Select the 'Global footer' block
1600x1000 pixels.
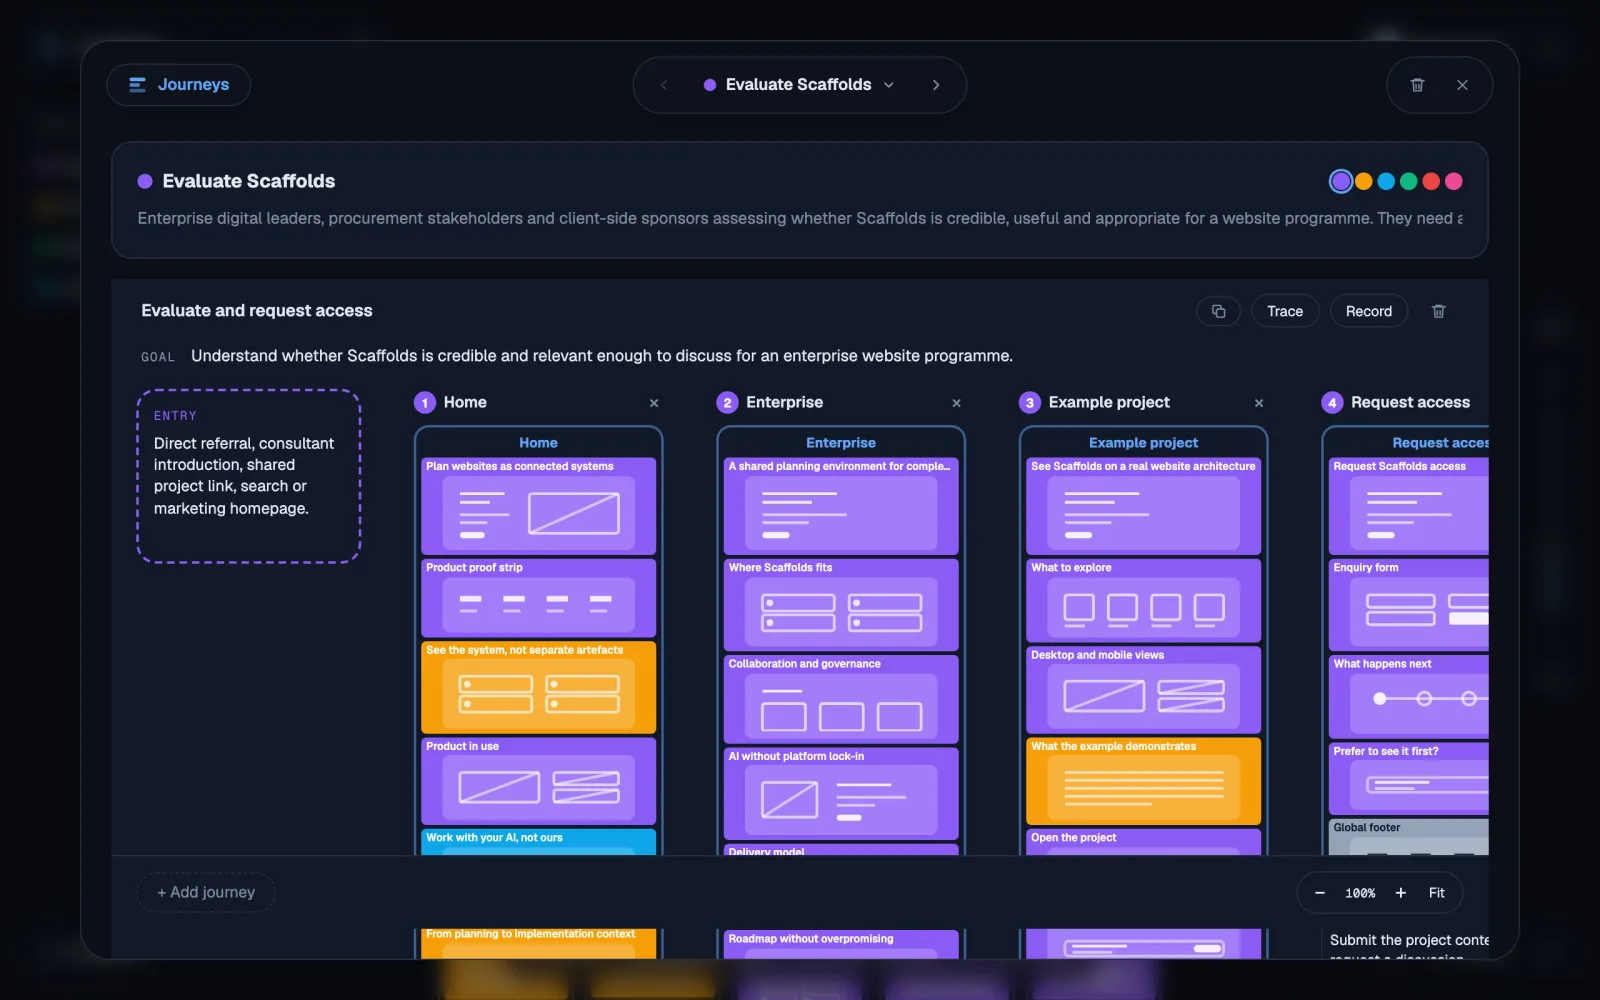pos(1408,837)
